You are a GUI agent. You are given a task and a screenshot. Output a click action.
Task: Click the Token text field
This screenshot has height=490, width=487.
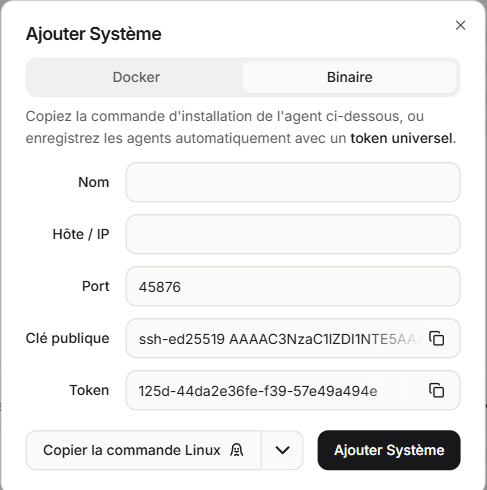click(x=278, y=391)
